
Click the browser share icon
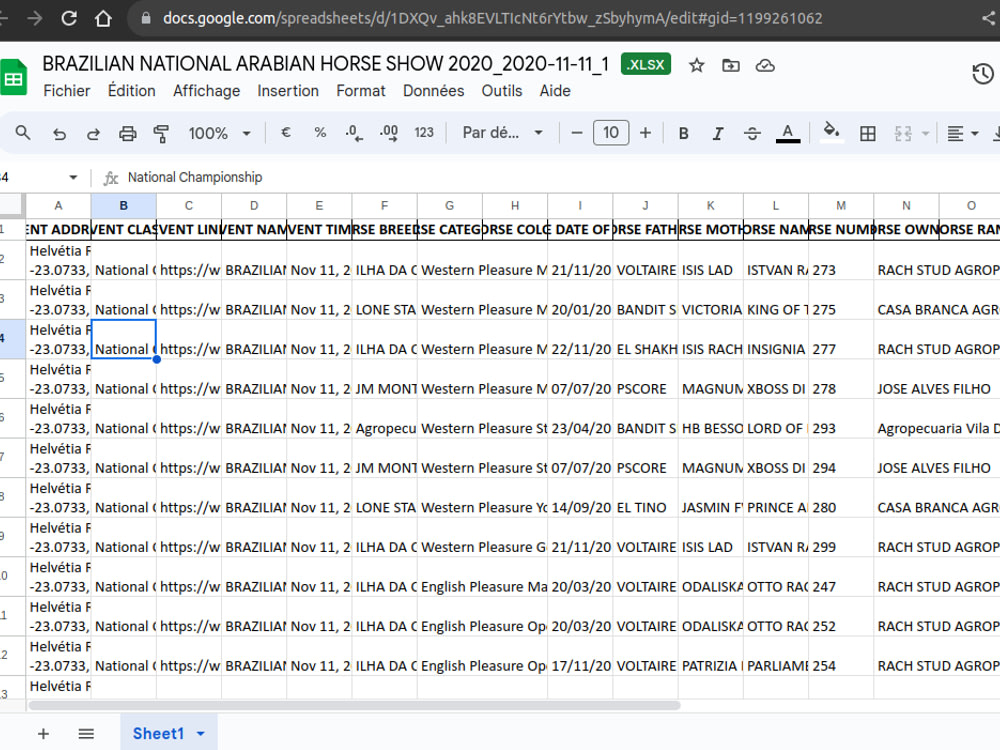point(990,18)
